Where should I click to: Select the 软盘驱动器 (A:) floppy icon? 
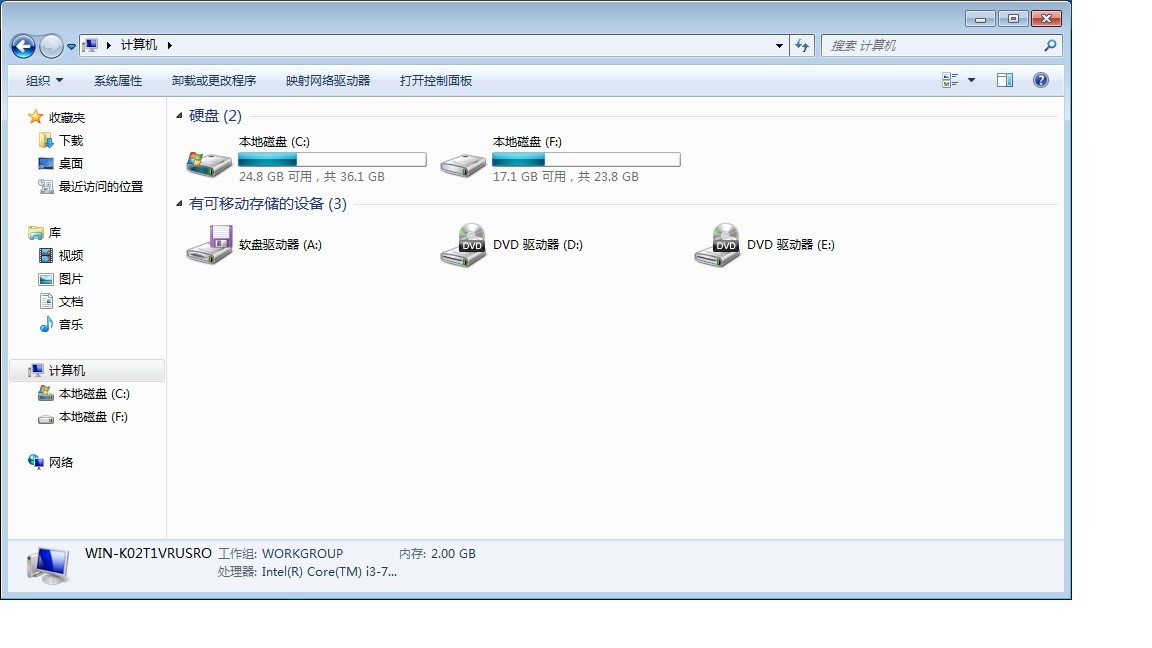[x=209, y=245]
